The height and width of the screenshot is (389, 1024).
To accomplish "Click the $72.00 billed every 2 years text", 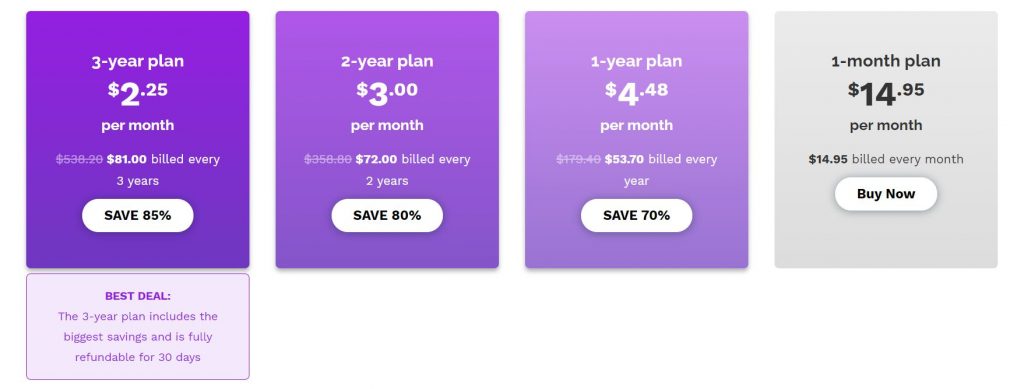I will click(412, 170).
